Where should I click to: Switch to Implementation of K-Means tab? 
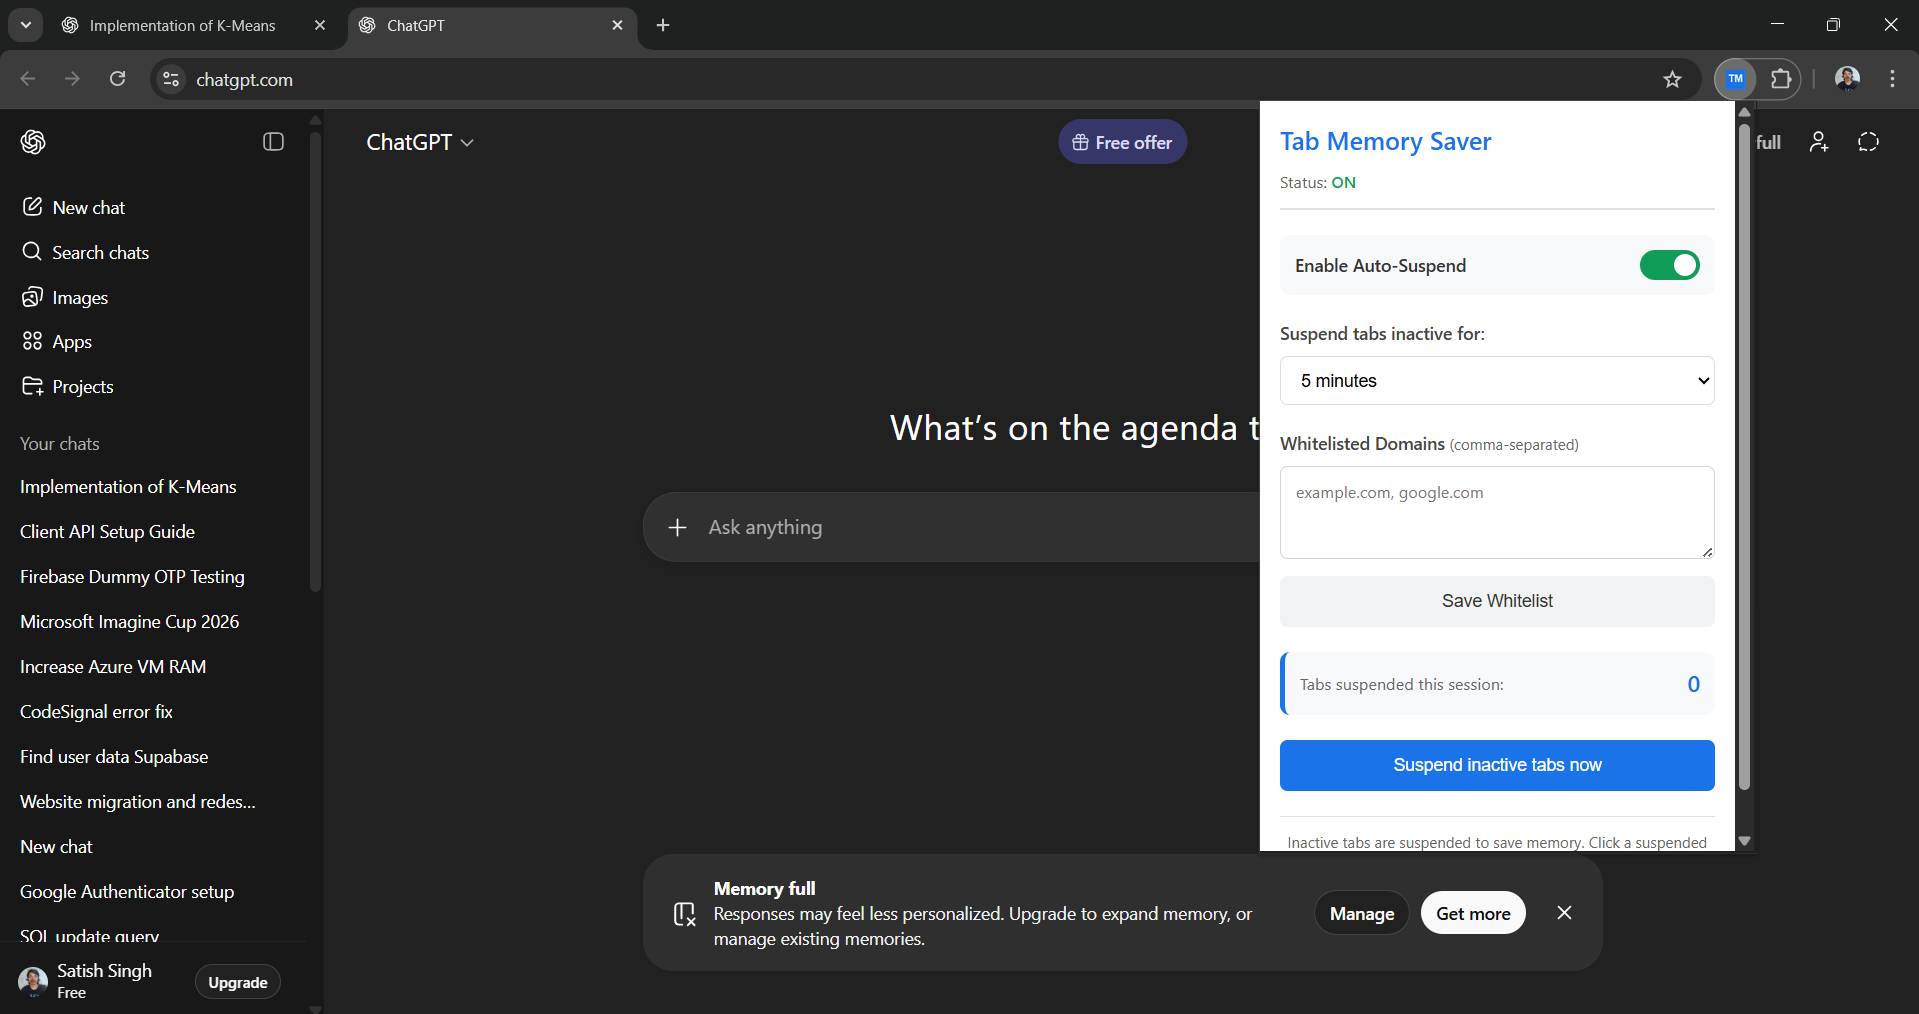click(x=182, y=25)
